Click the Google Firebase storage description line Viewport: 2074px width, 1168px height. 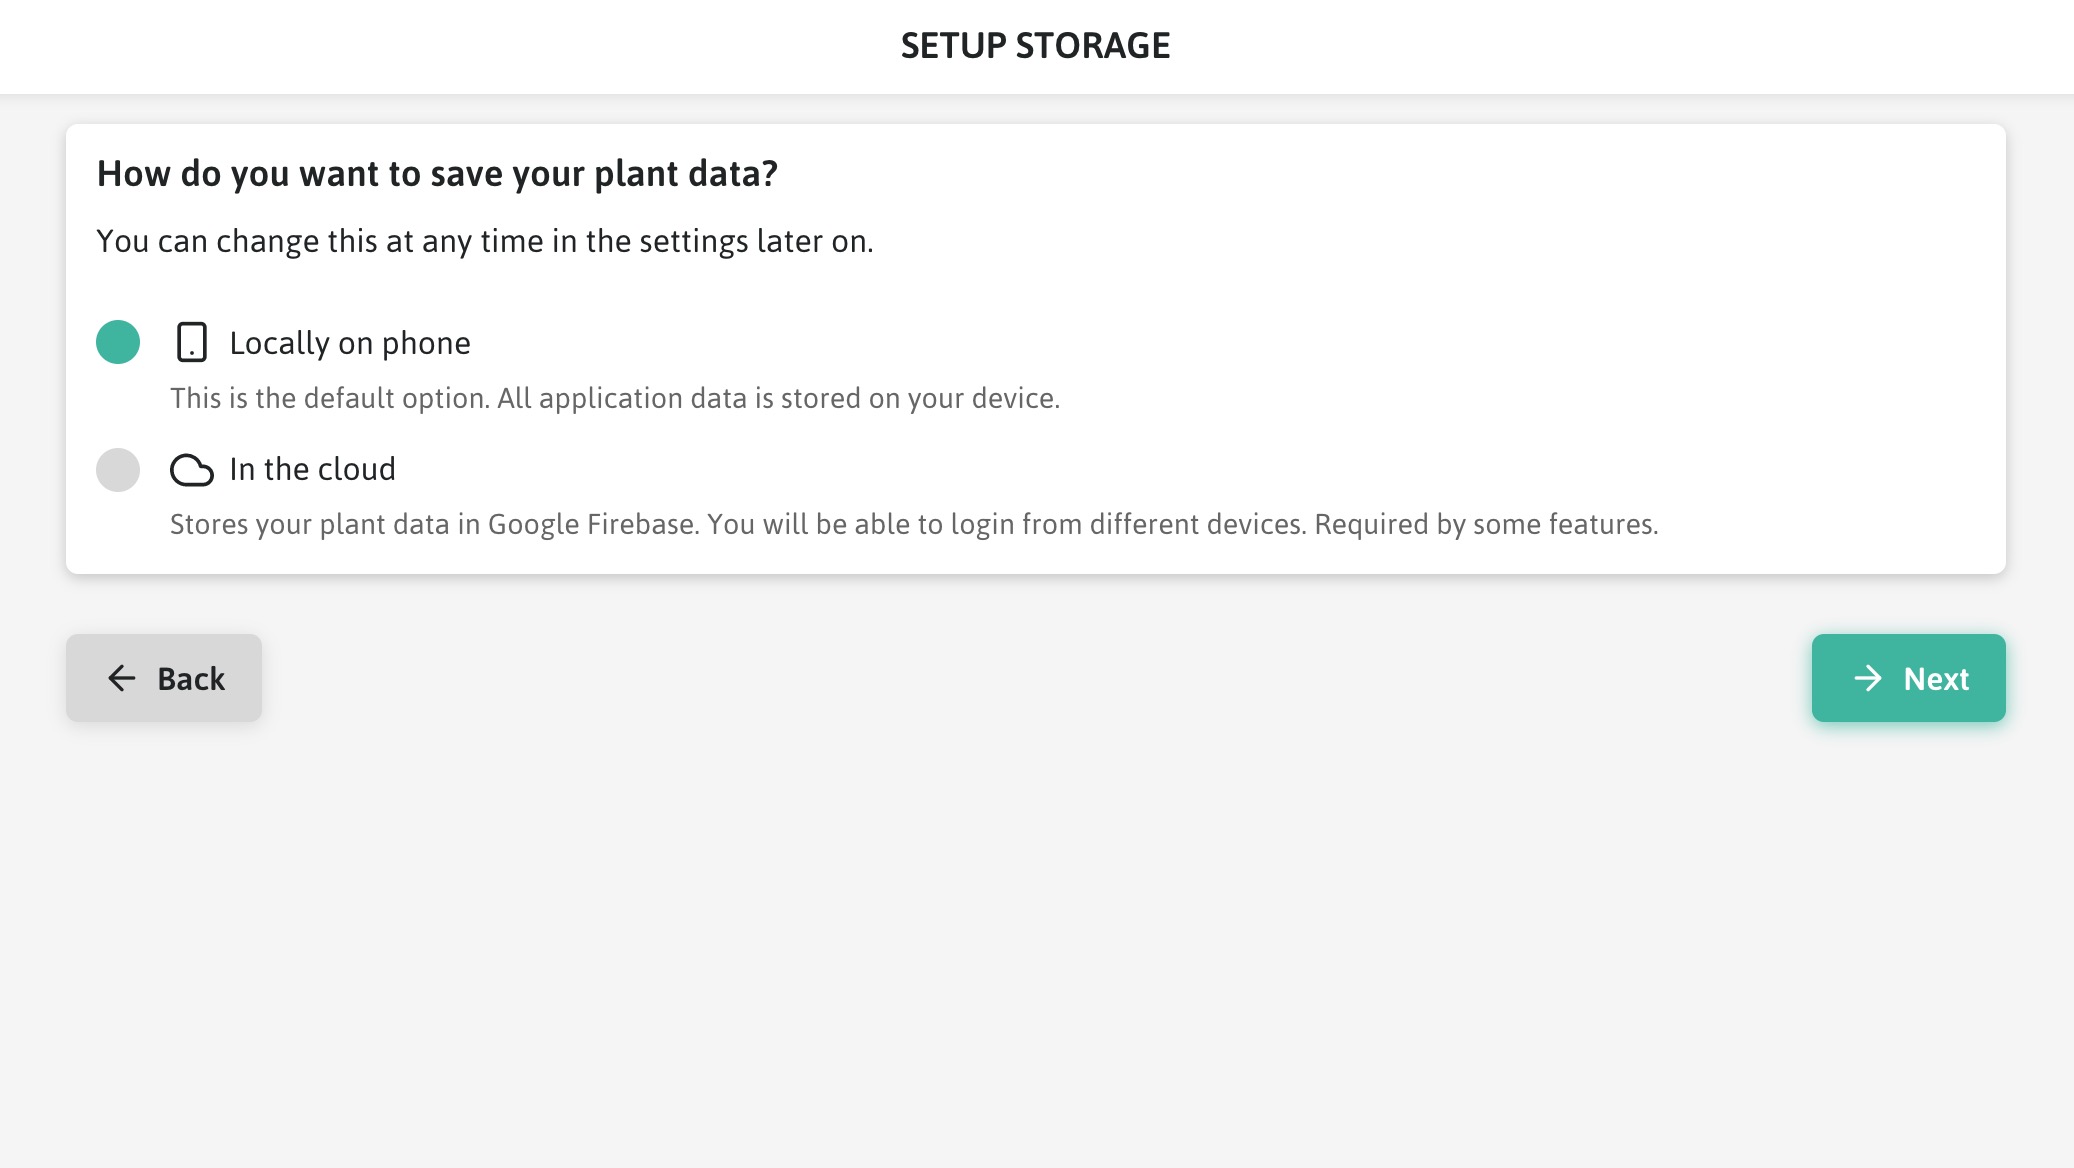913,524
